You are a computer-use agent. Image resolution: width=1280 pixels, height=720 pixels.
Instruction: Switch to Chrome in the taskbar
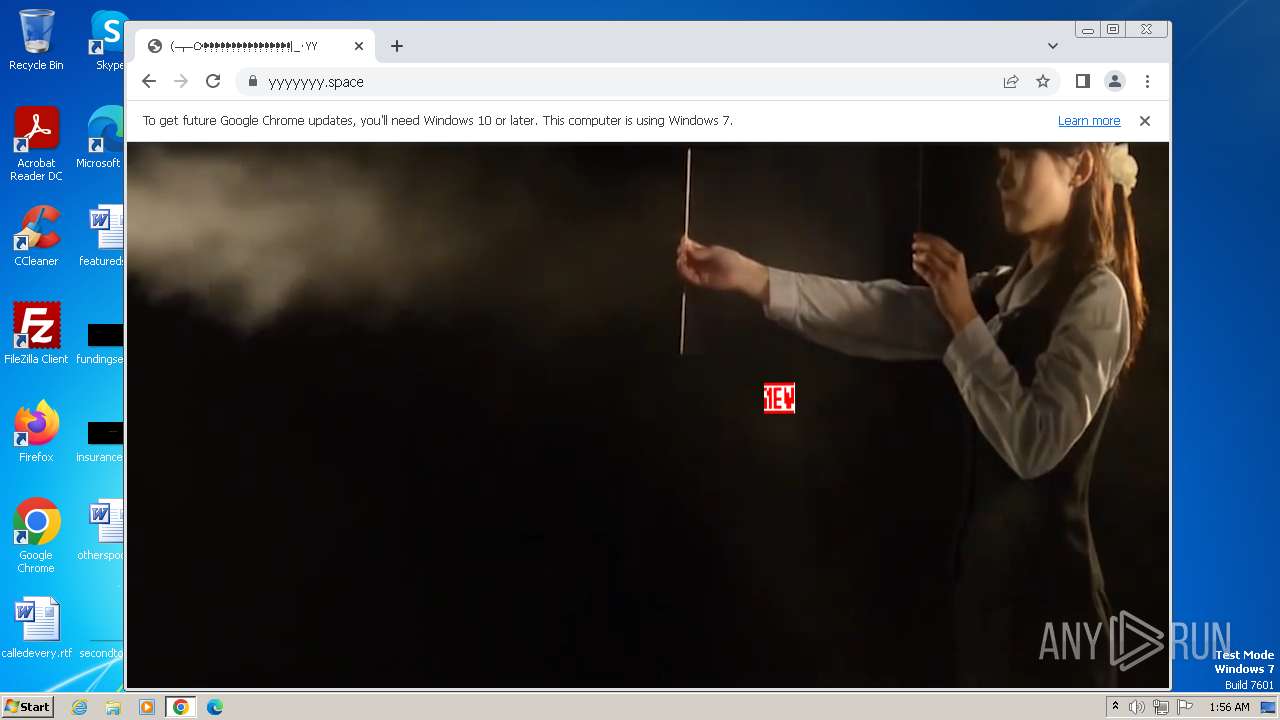180,707
